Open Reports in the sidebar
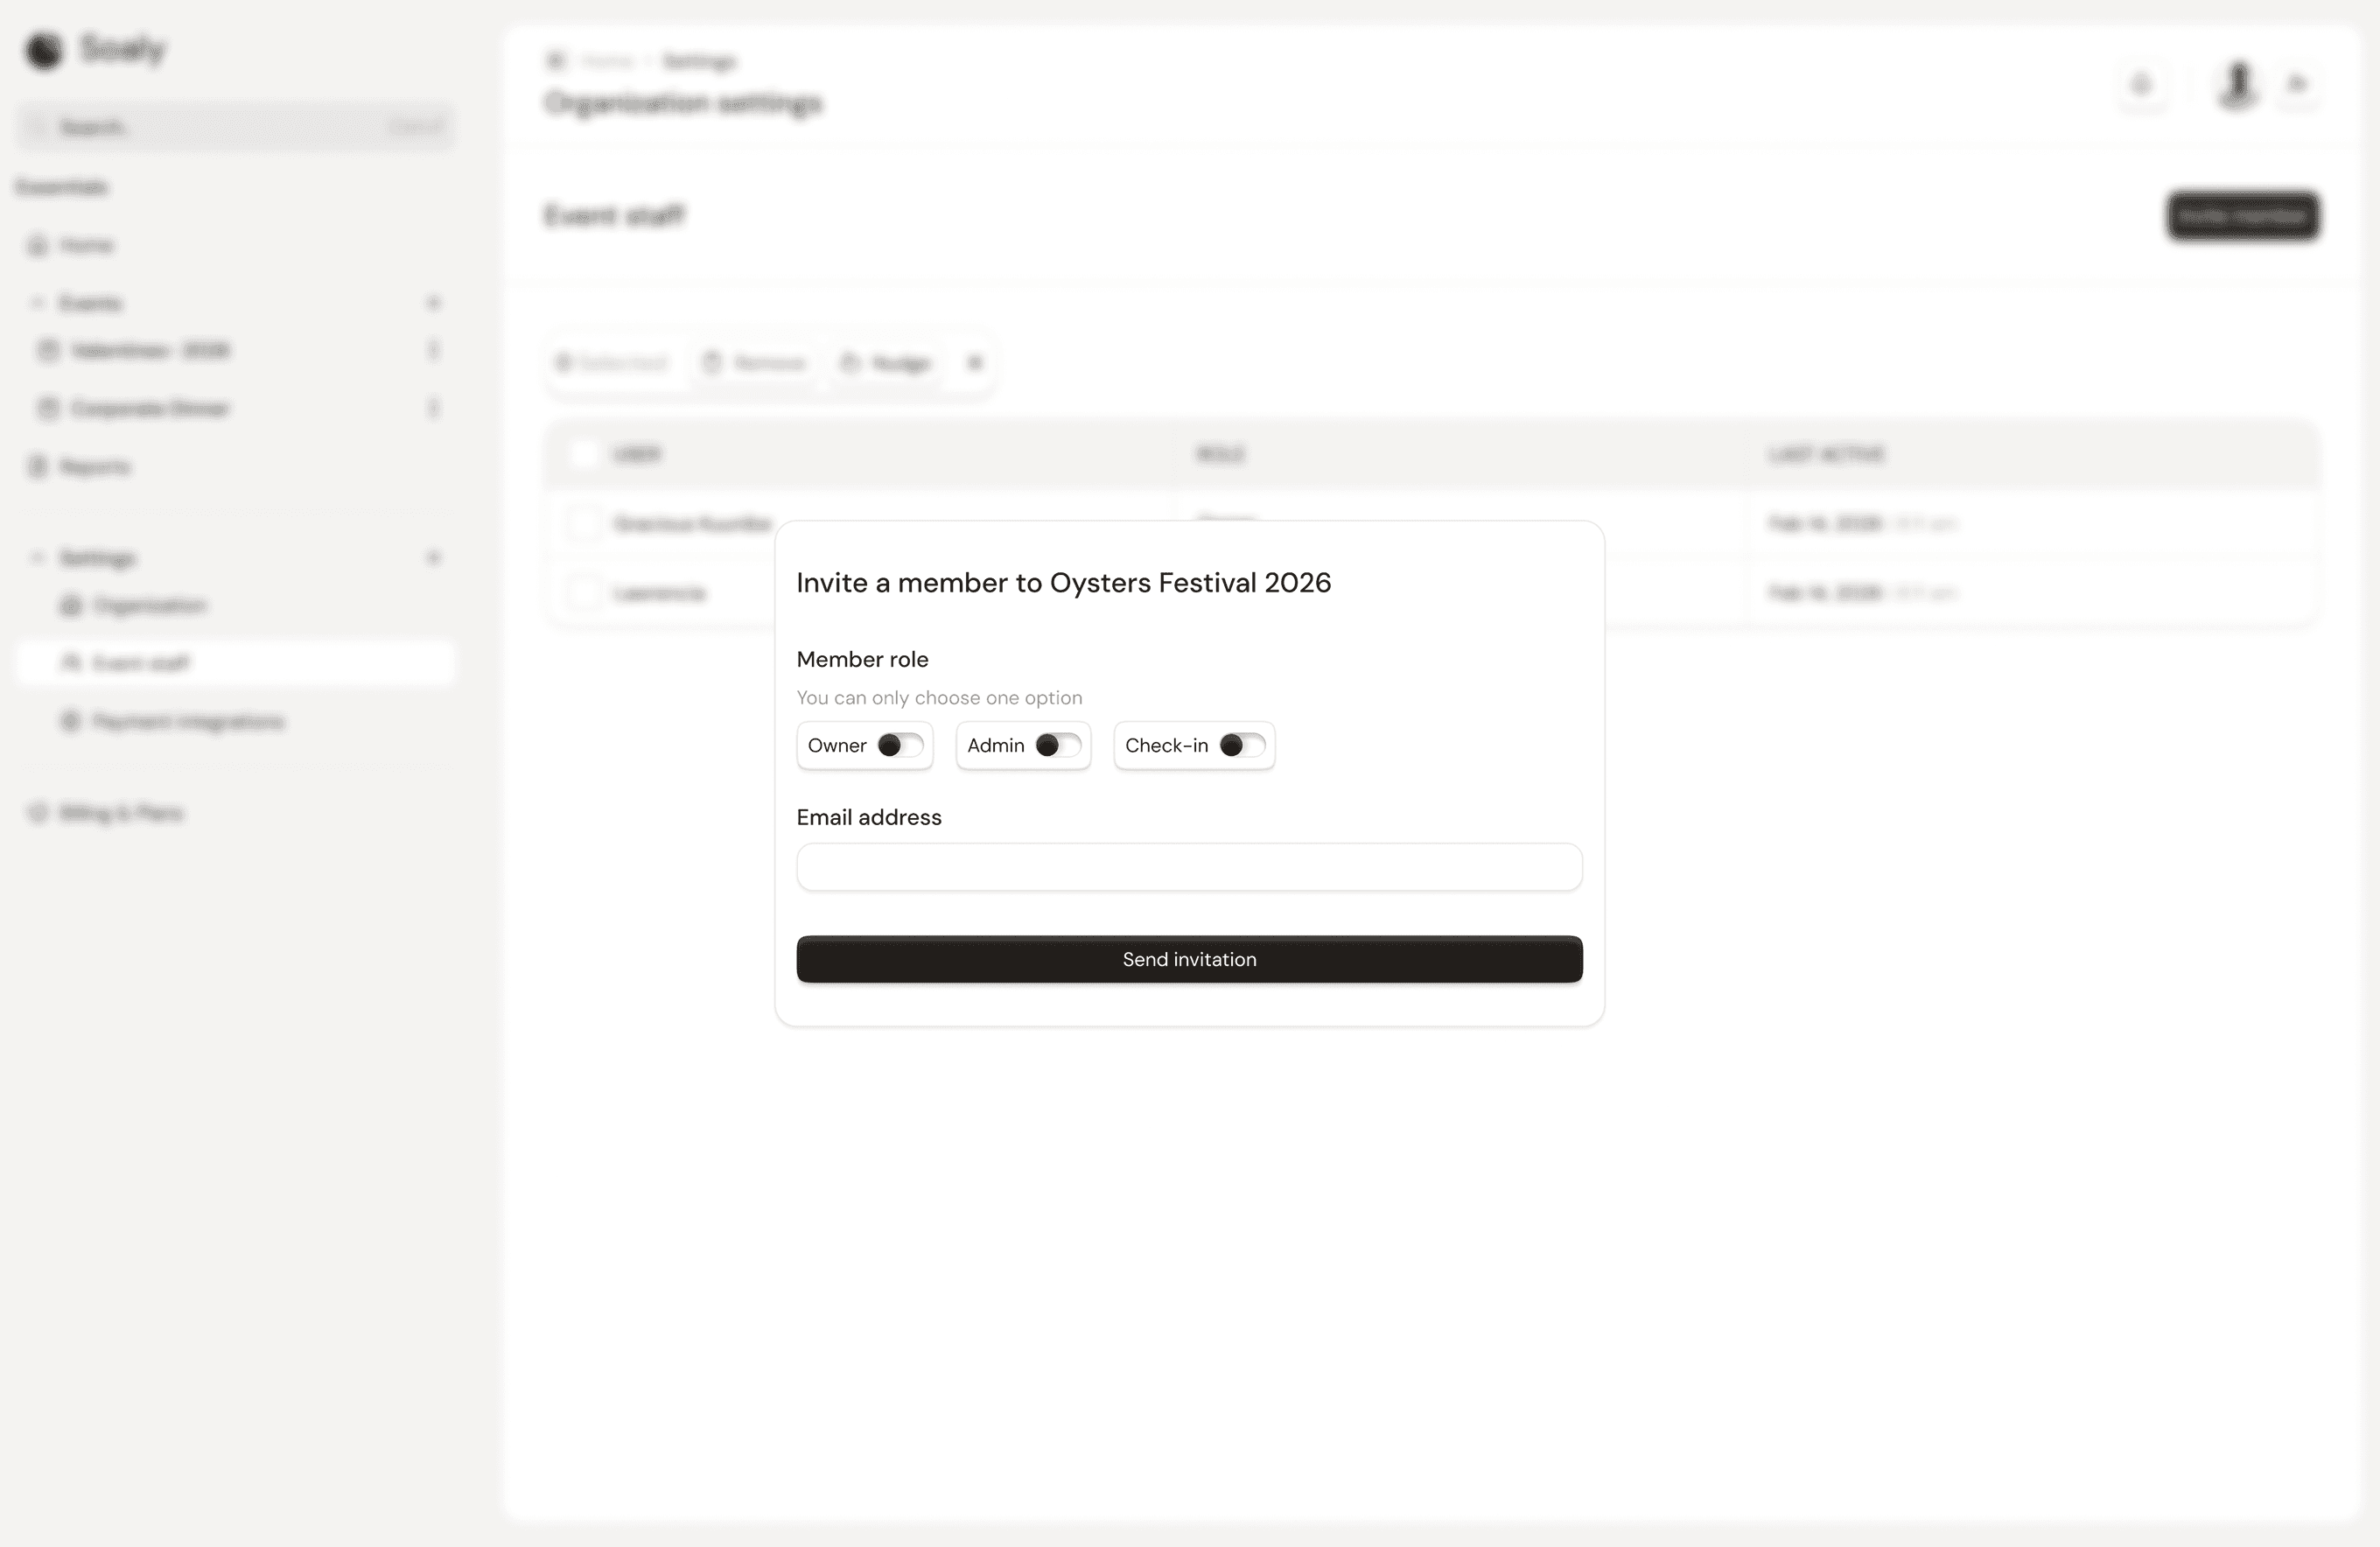The width and height of the screenshot is (2380, 1547). pyautogui.click(x=94, y=467)
